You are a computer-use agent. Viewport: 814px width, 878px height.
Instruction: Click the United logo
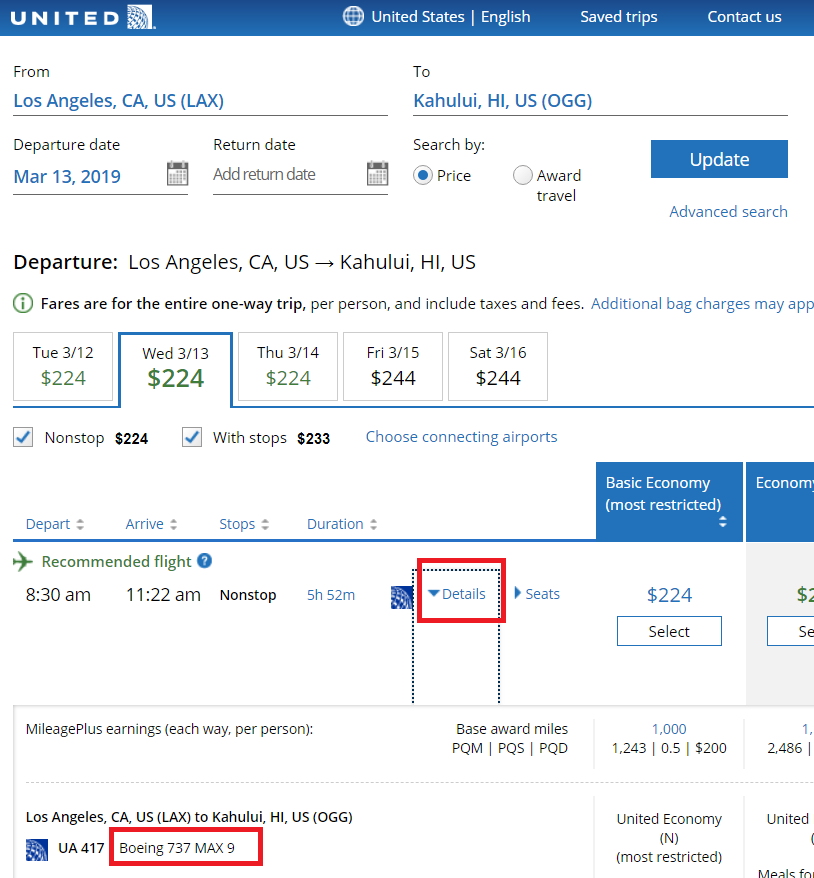point(83,17)
